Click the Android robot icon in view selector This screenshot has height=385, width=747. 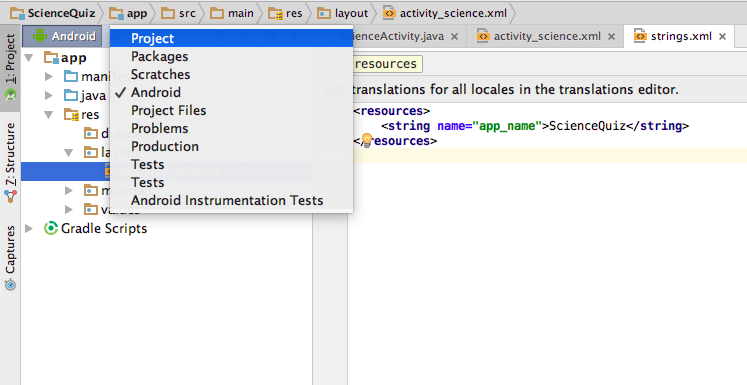pos(40,36)
